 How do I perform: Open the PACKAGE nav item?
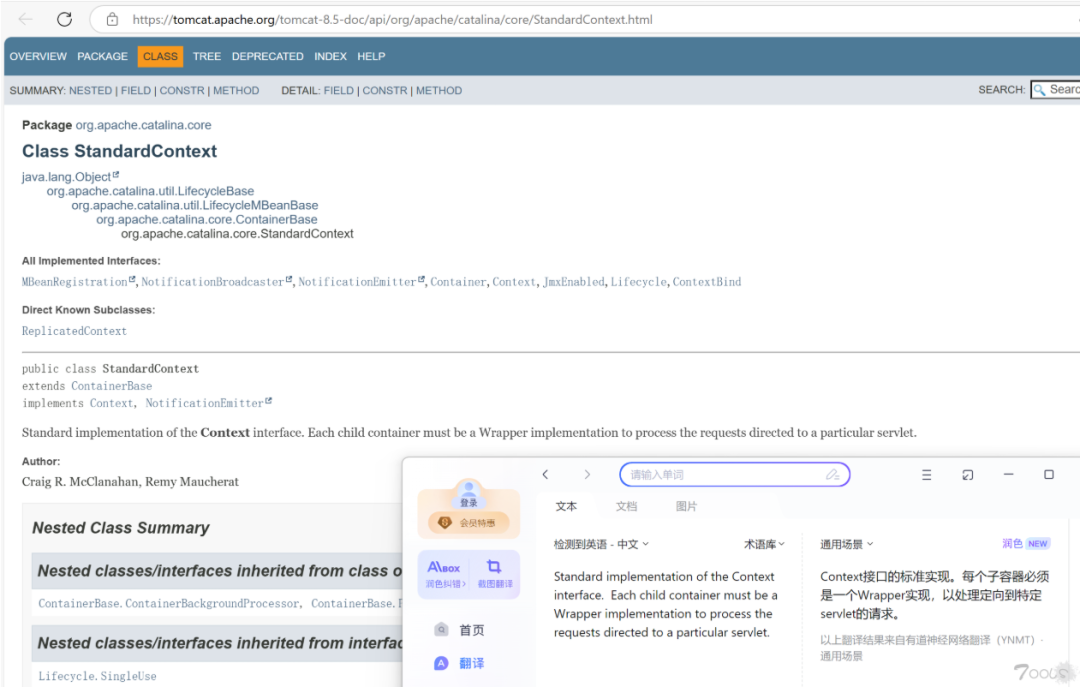(x=103, y=56)
